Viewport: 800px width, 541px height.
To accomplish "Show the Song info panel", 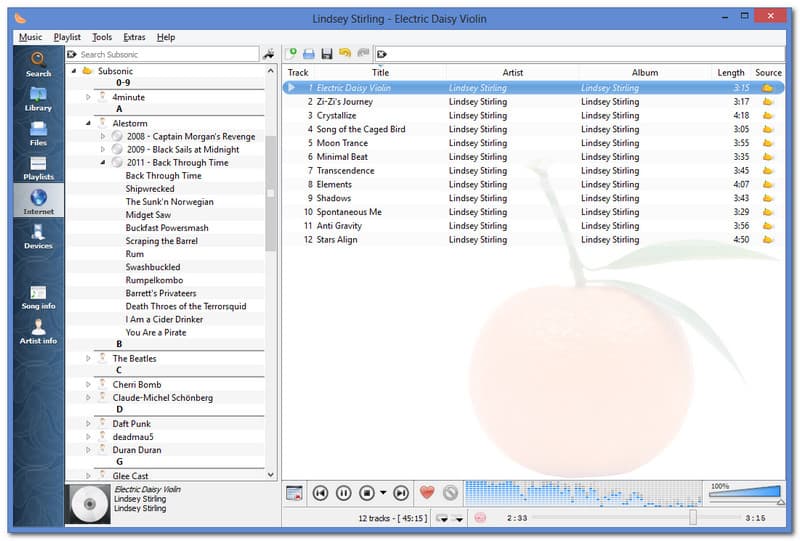I will [x=38, y=297].
